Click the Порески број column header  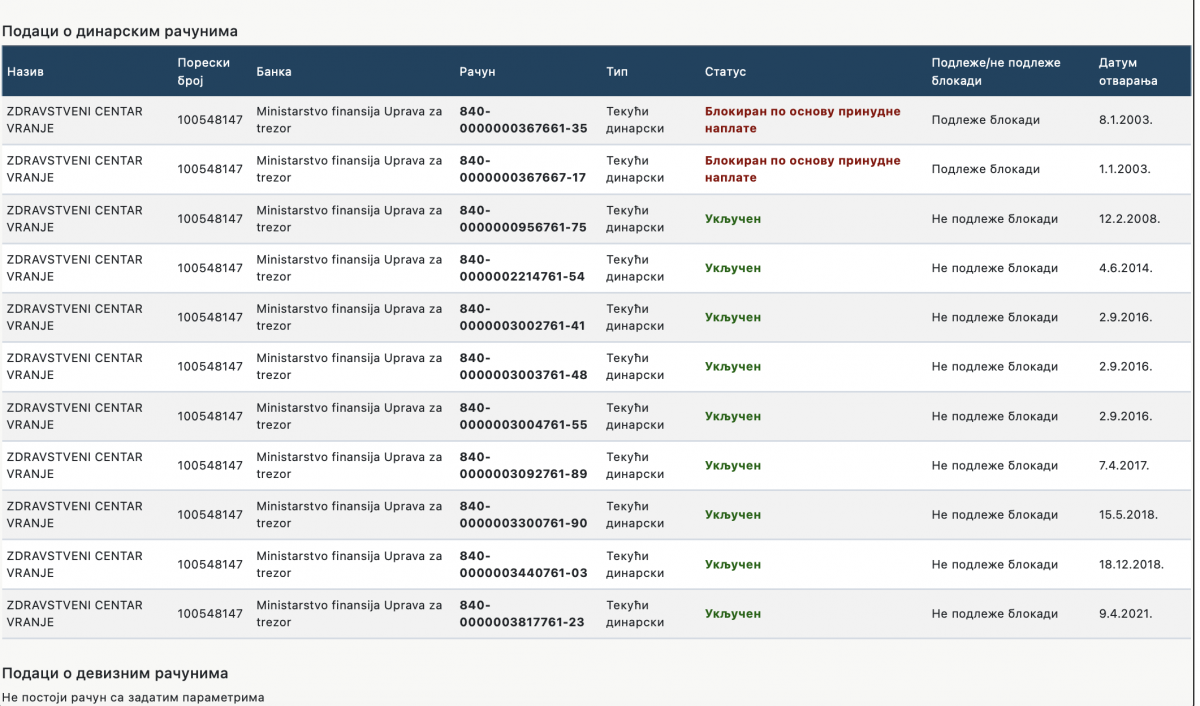point(203,71)
